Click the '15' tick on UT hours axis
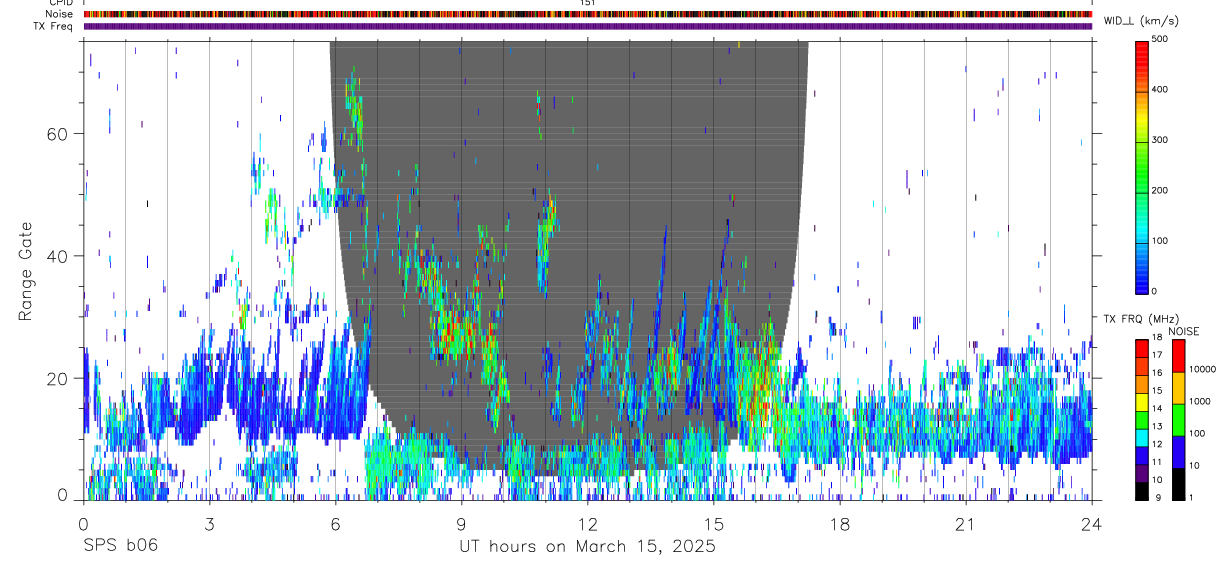Image resolution: width=1228 pixels, height=567 pixels. pyautogui.click(x=713, y=523)
